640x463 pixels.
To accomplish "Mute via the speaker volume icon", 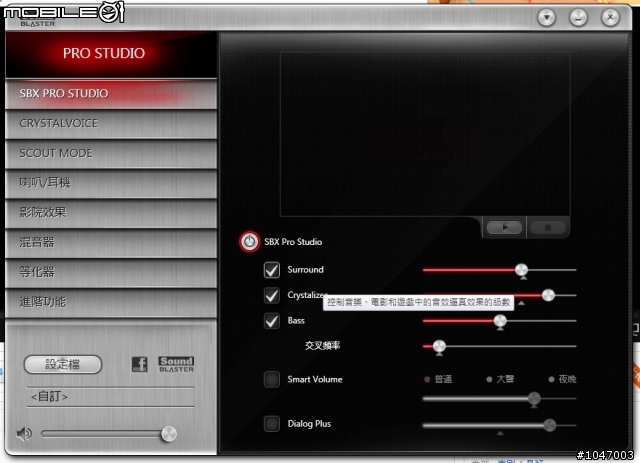I will [24, 434].
